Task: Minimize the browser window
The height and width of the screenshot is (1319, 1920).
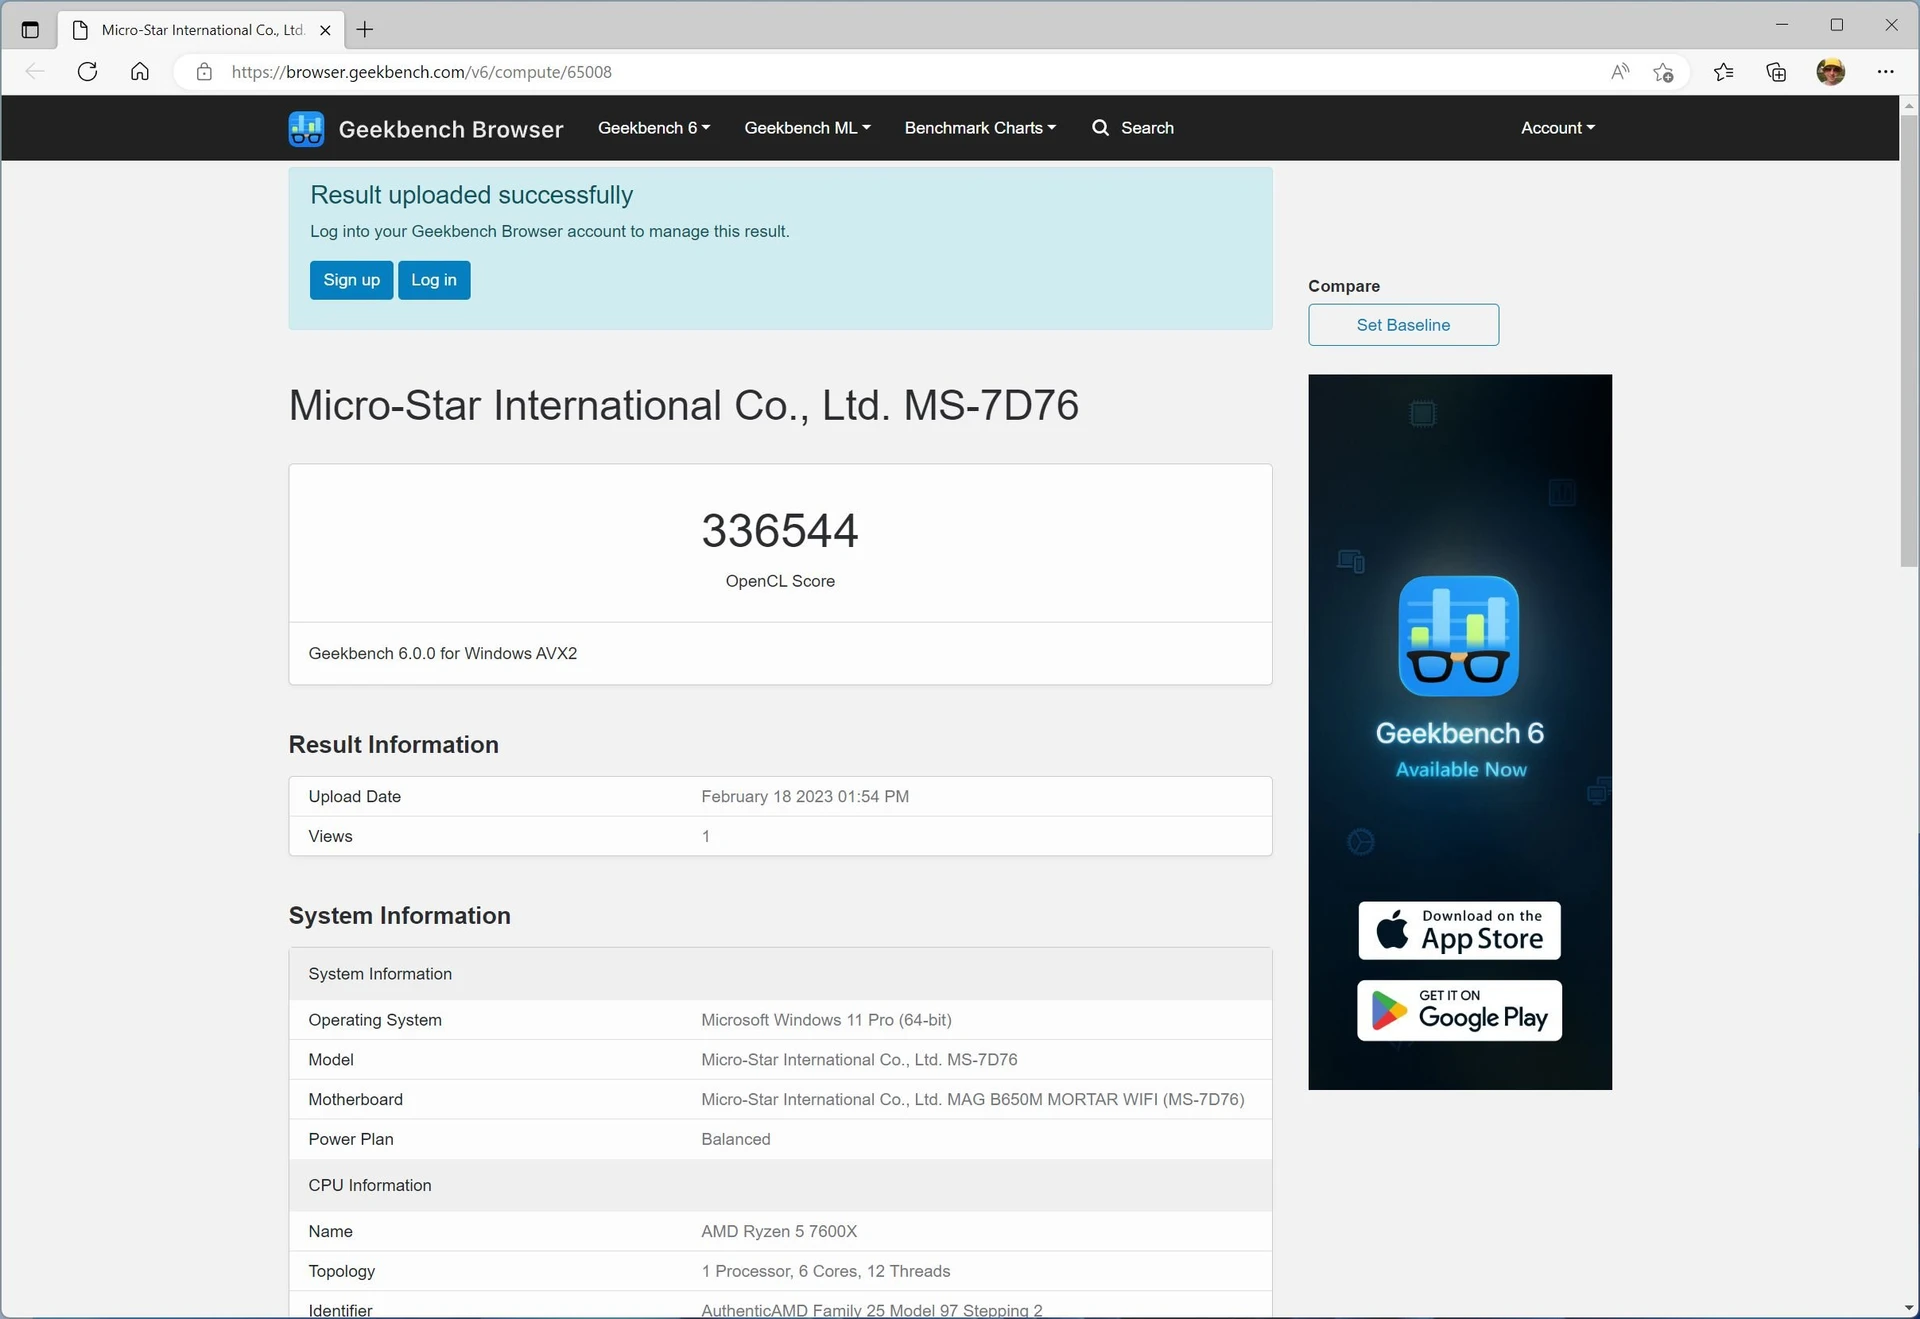Action: point(1782,25)
